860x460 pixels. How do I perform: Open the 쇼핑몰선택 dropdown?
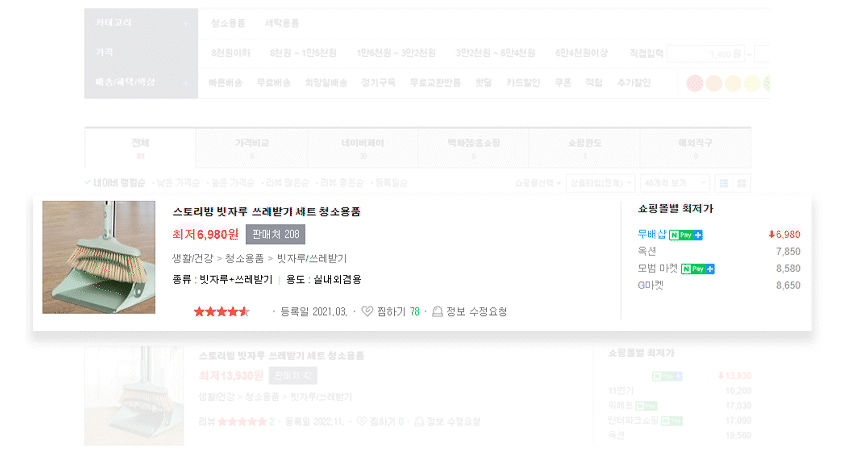point(538,183)
